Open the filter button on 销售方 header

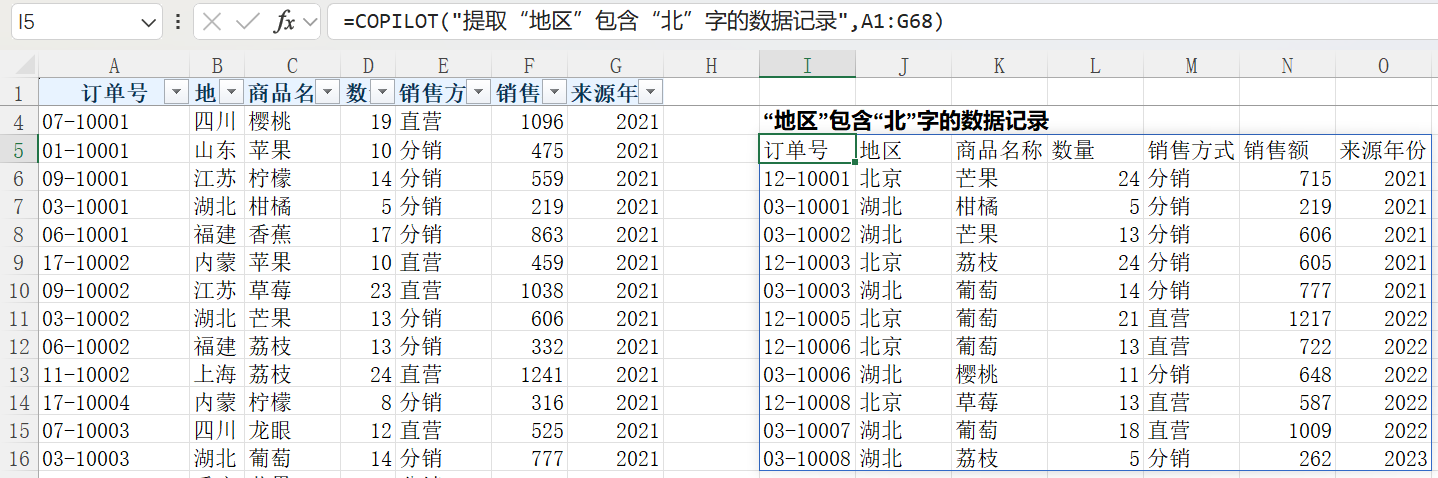(479, 93)
